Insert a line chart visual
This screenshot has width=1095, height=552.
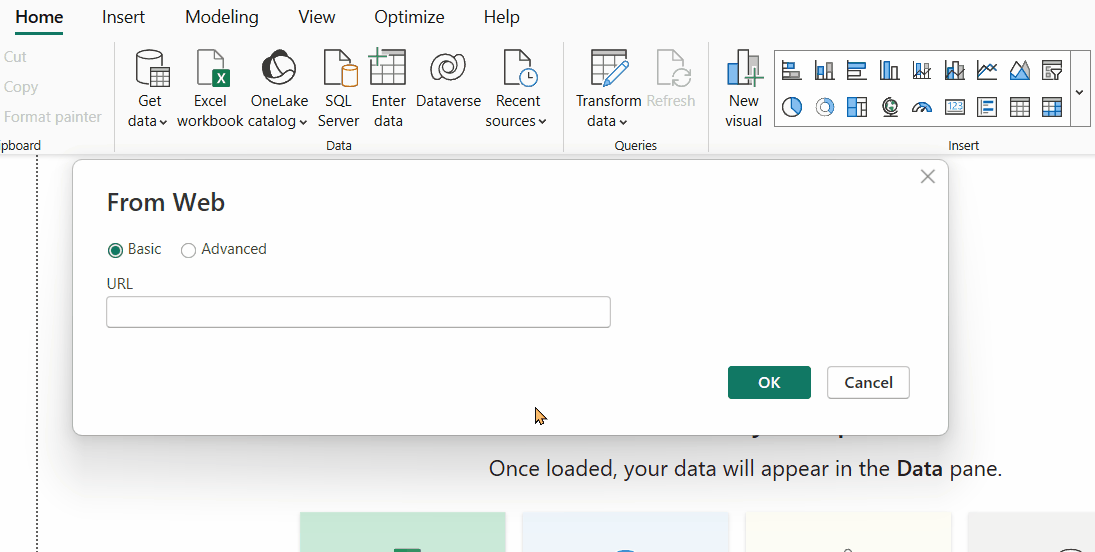987,70
